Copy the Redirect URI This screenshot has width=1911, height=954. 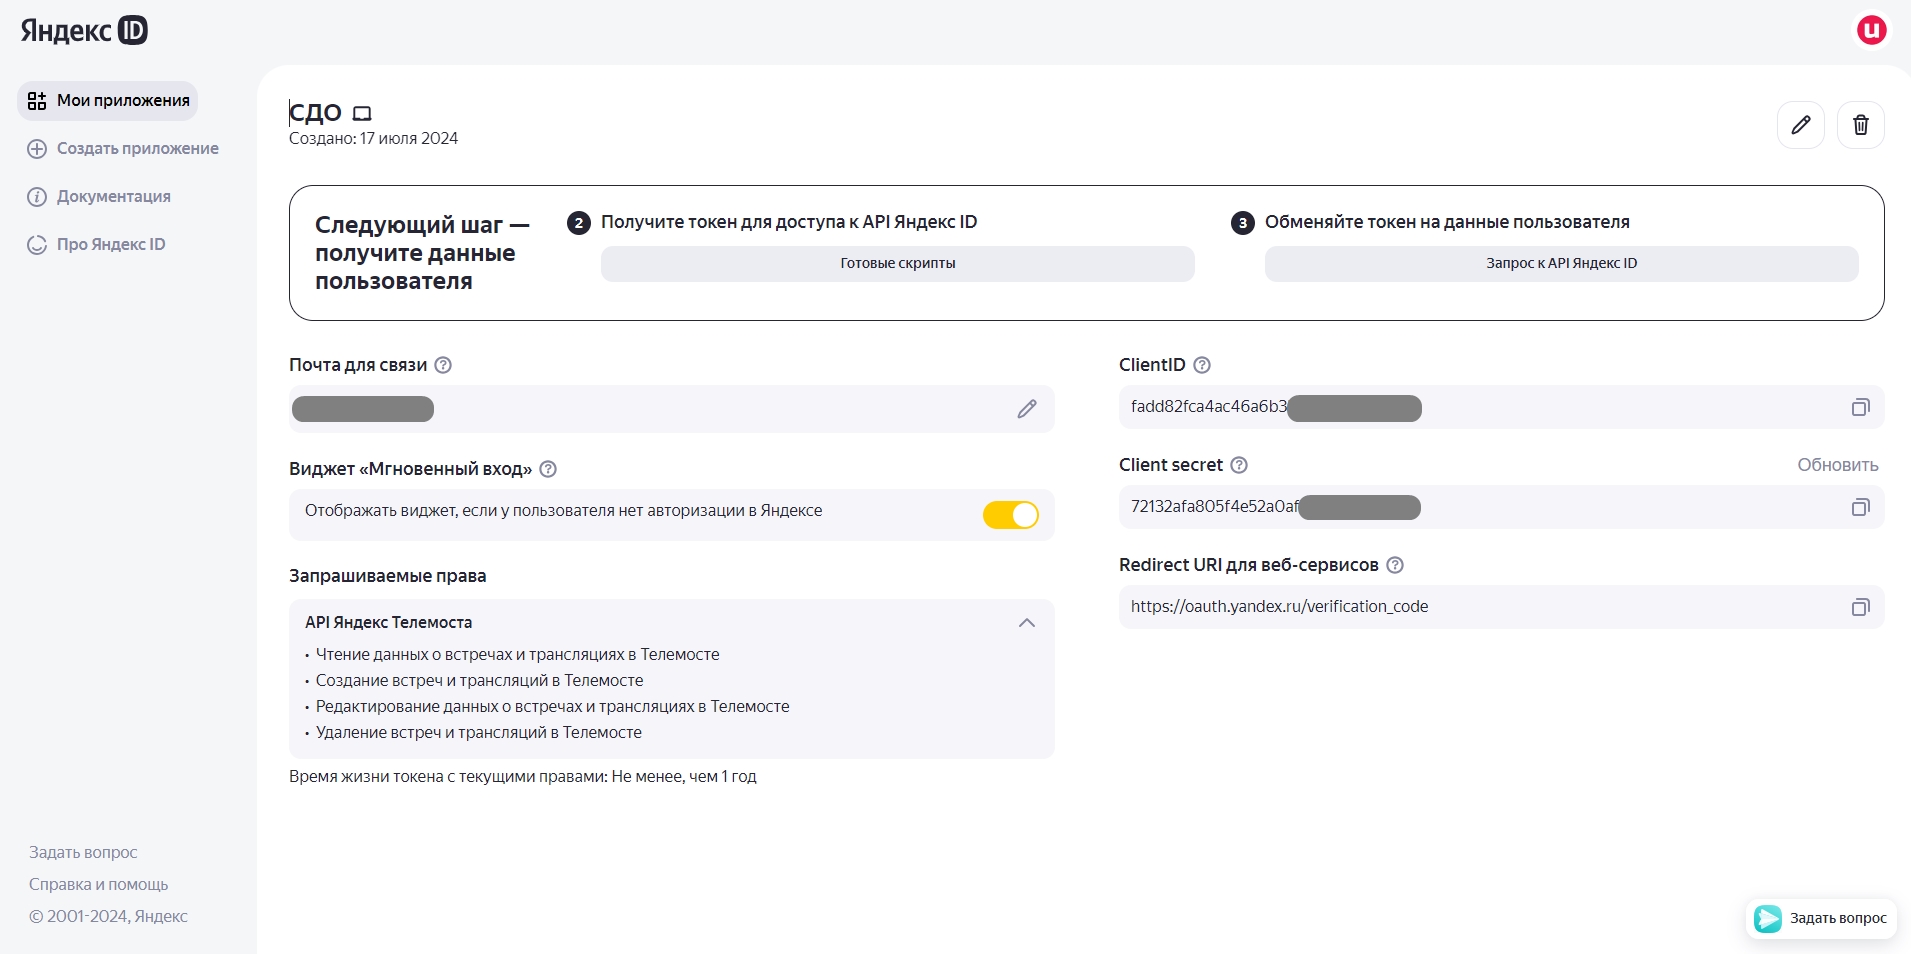tap(1860, 607)
